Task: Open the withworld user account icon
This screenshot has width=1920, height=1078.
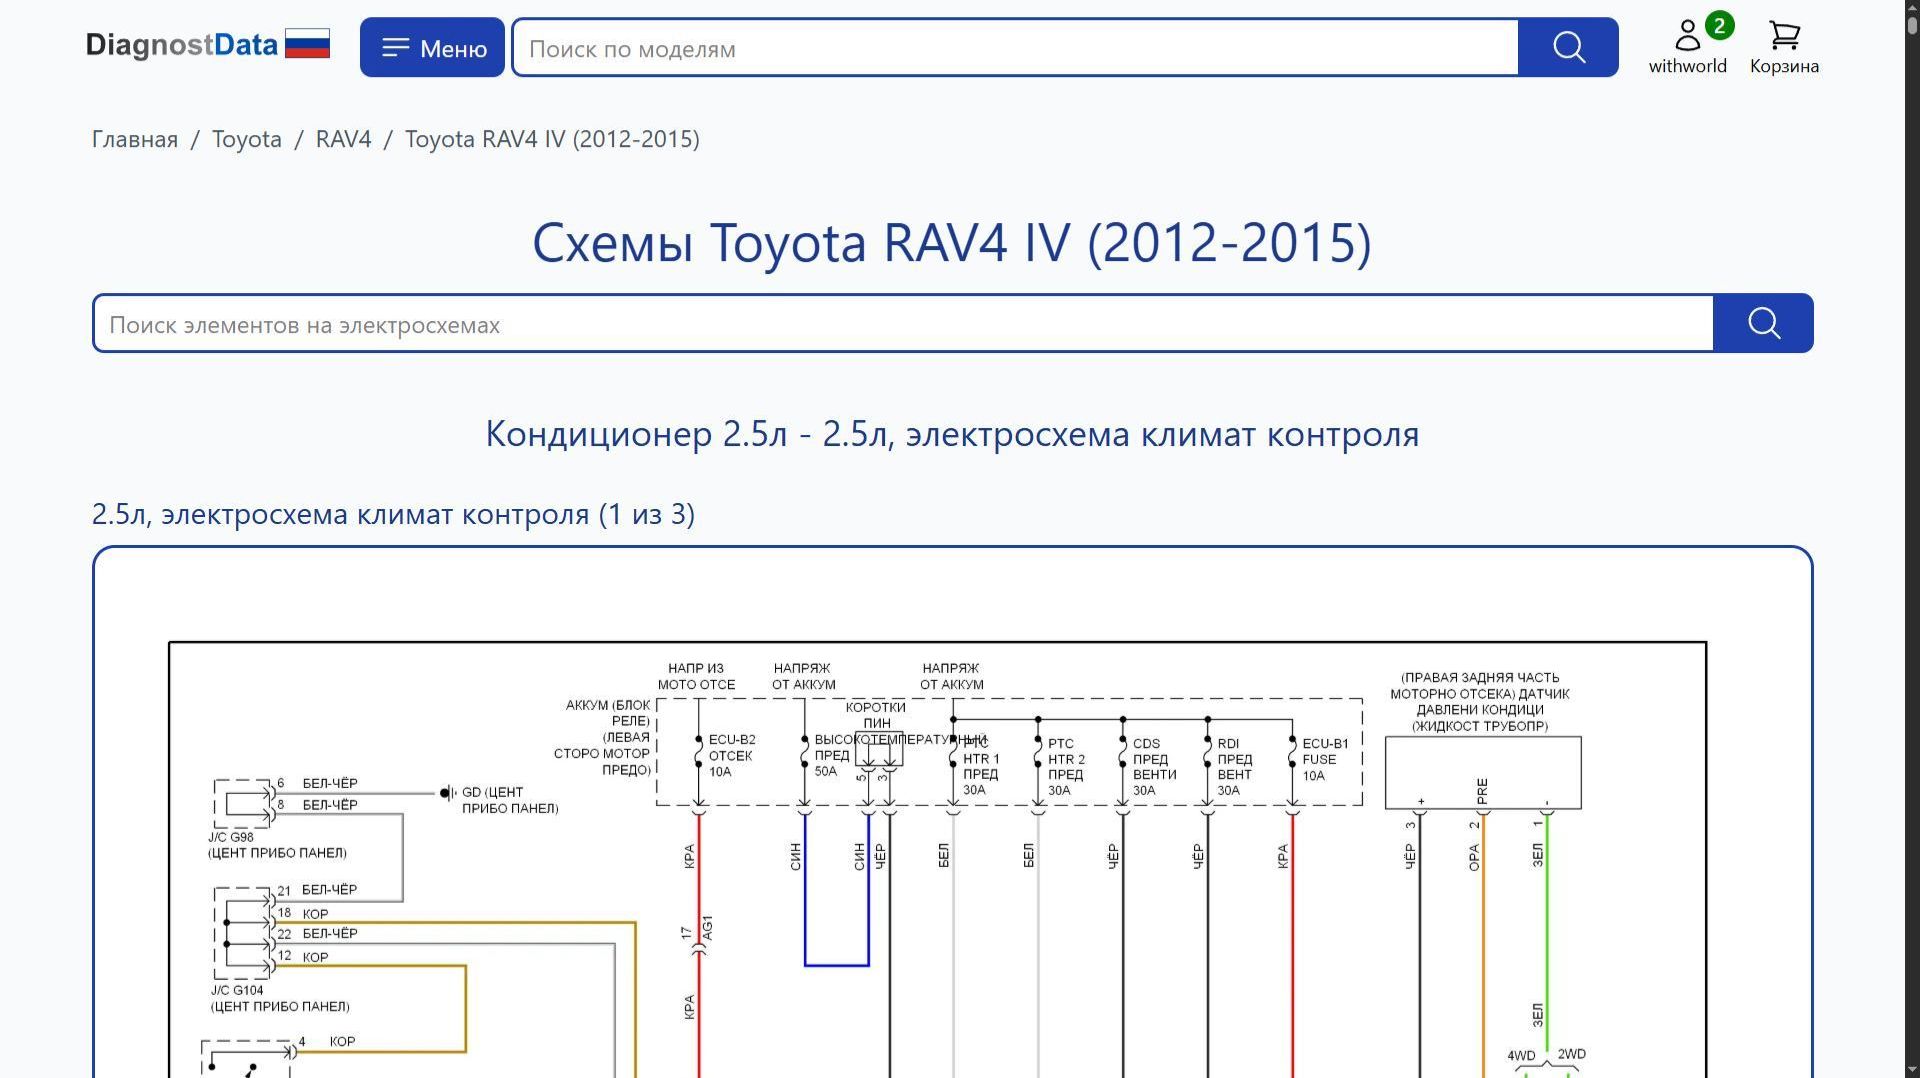Action: pyautogui.click(x=1687, y=47)
